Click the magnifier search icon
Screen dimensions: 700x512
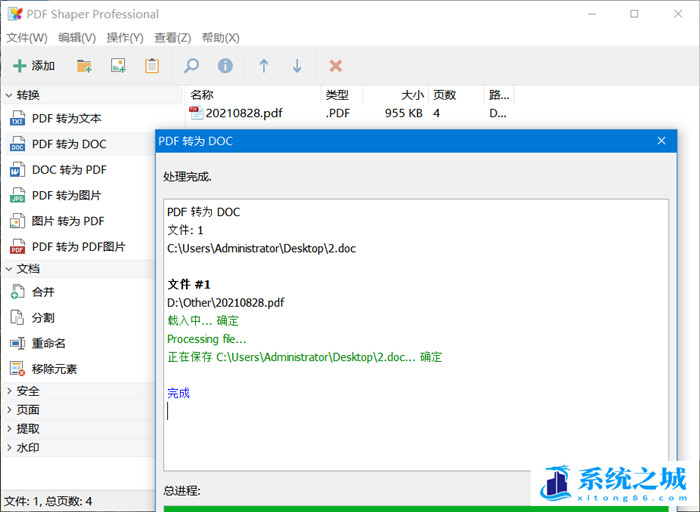click(x=192, y=66)
